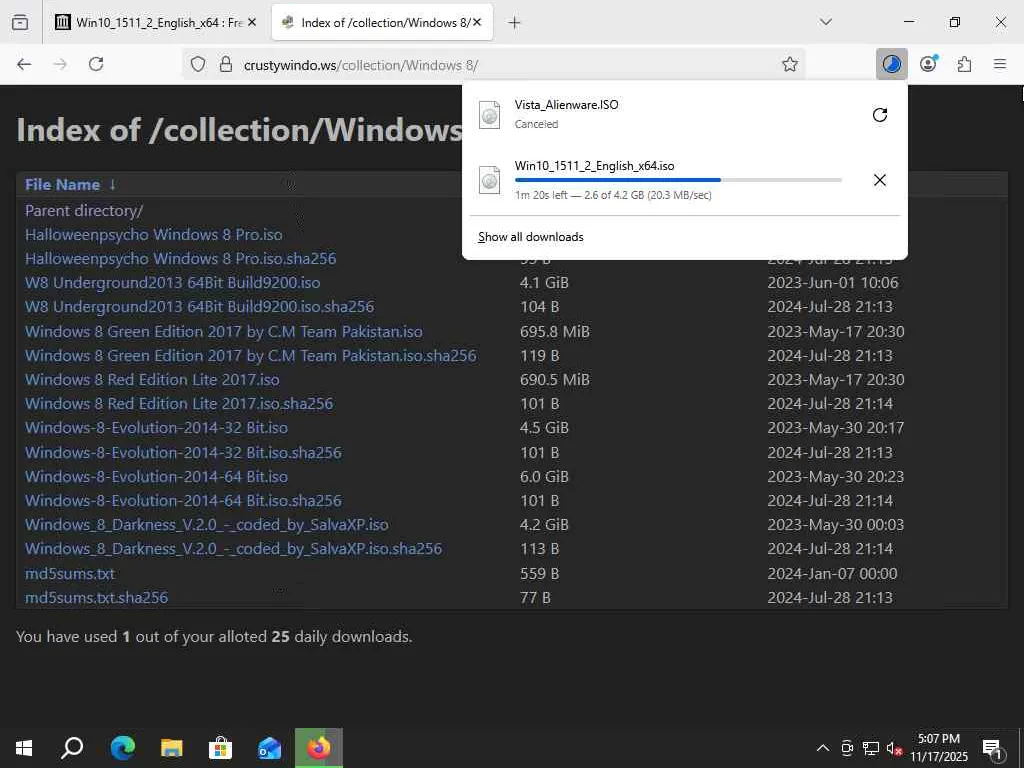
Task: Go to the next page with the forward arrow
Action: [x=60, y=64]
